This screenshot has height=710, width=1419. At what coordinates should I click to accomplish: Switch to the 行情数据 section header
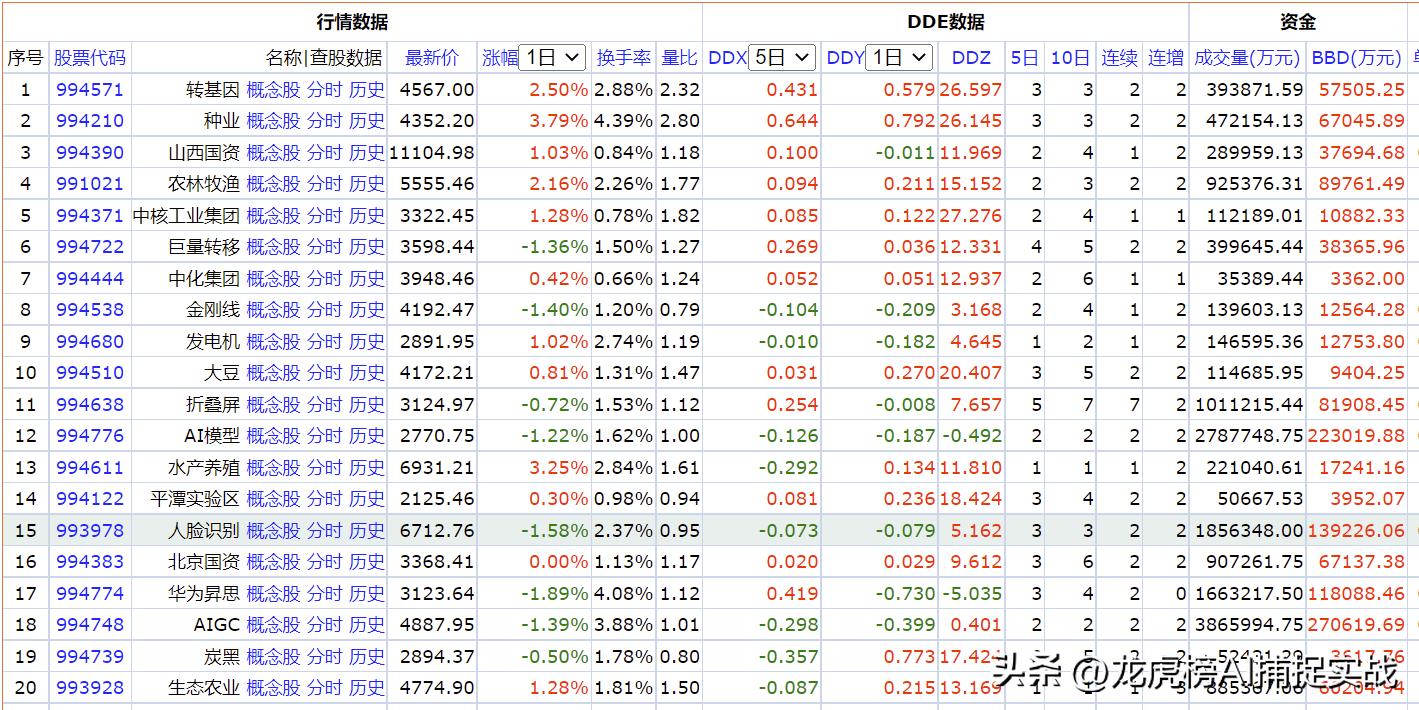350,20
